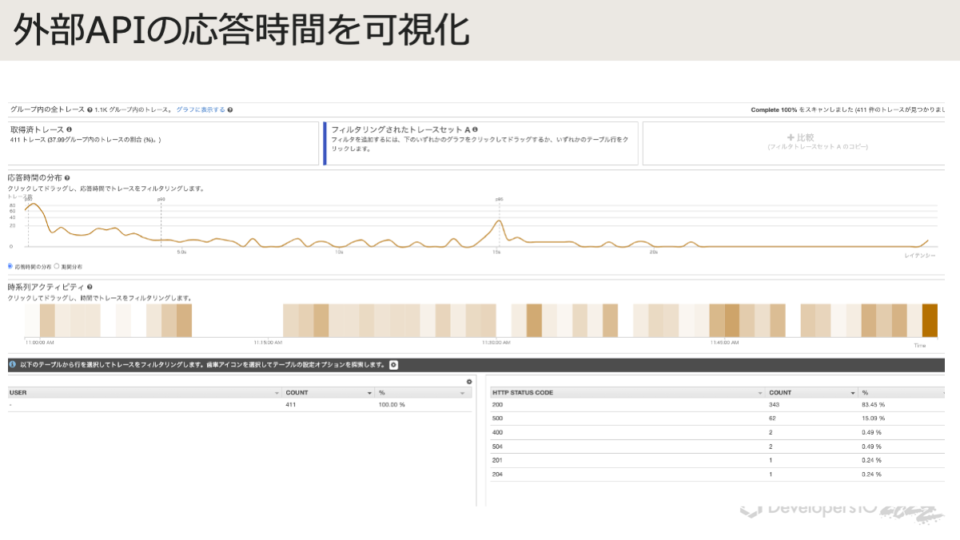
Task: Open COUNT dropdown in HTTP status table
Action: pos(853,393)
